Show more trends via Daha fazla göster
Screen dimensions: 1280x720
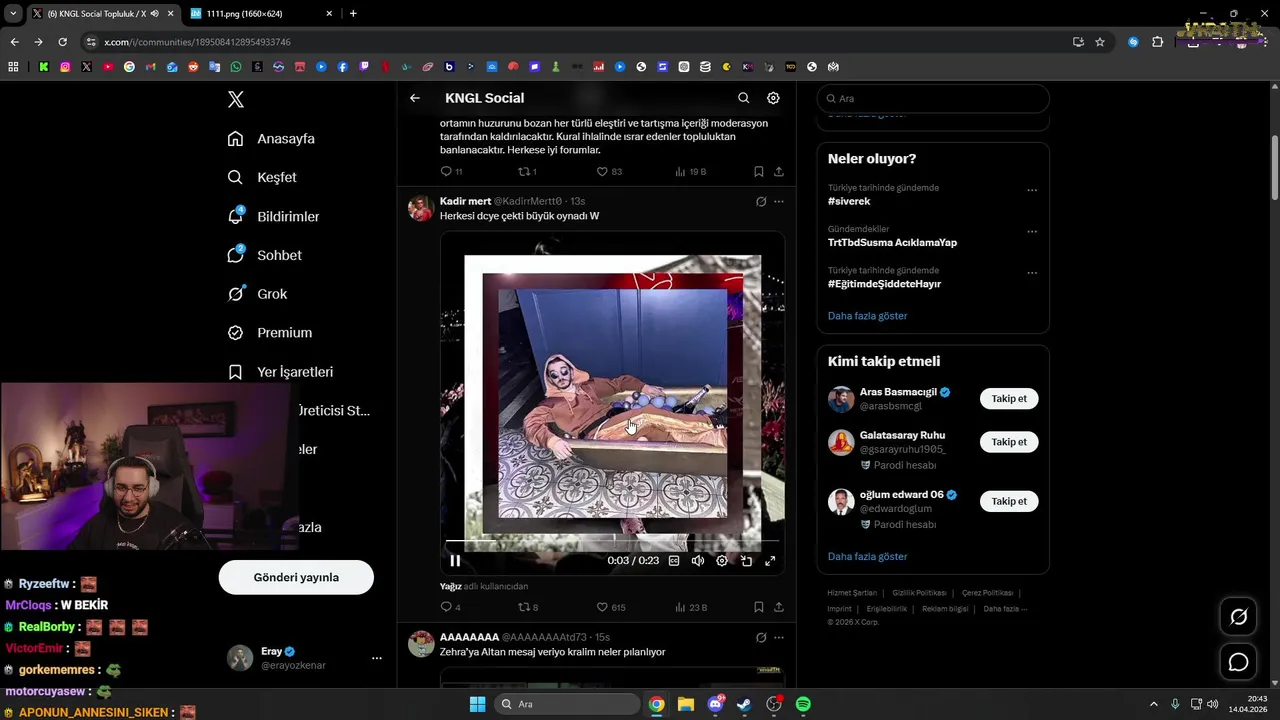(867, 316)
